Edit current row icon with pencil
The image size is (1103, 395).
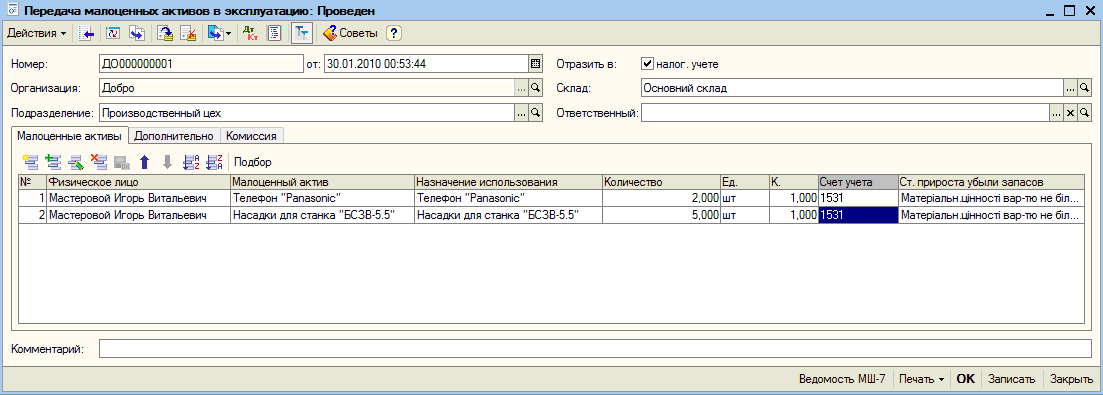click(76, 162)
